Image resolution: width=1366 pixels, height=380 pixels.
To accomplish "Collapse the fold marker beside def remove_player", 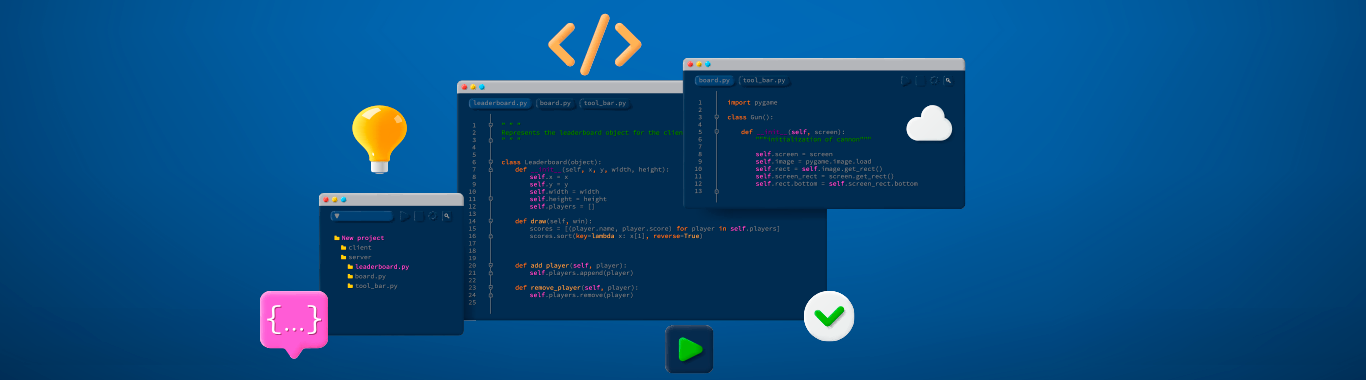I will point(491,287).
